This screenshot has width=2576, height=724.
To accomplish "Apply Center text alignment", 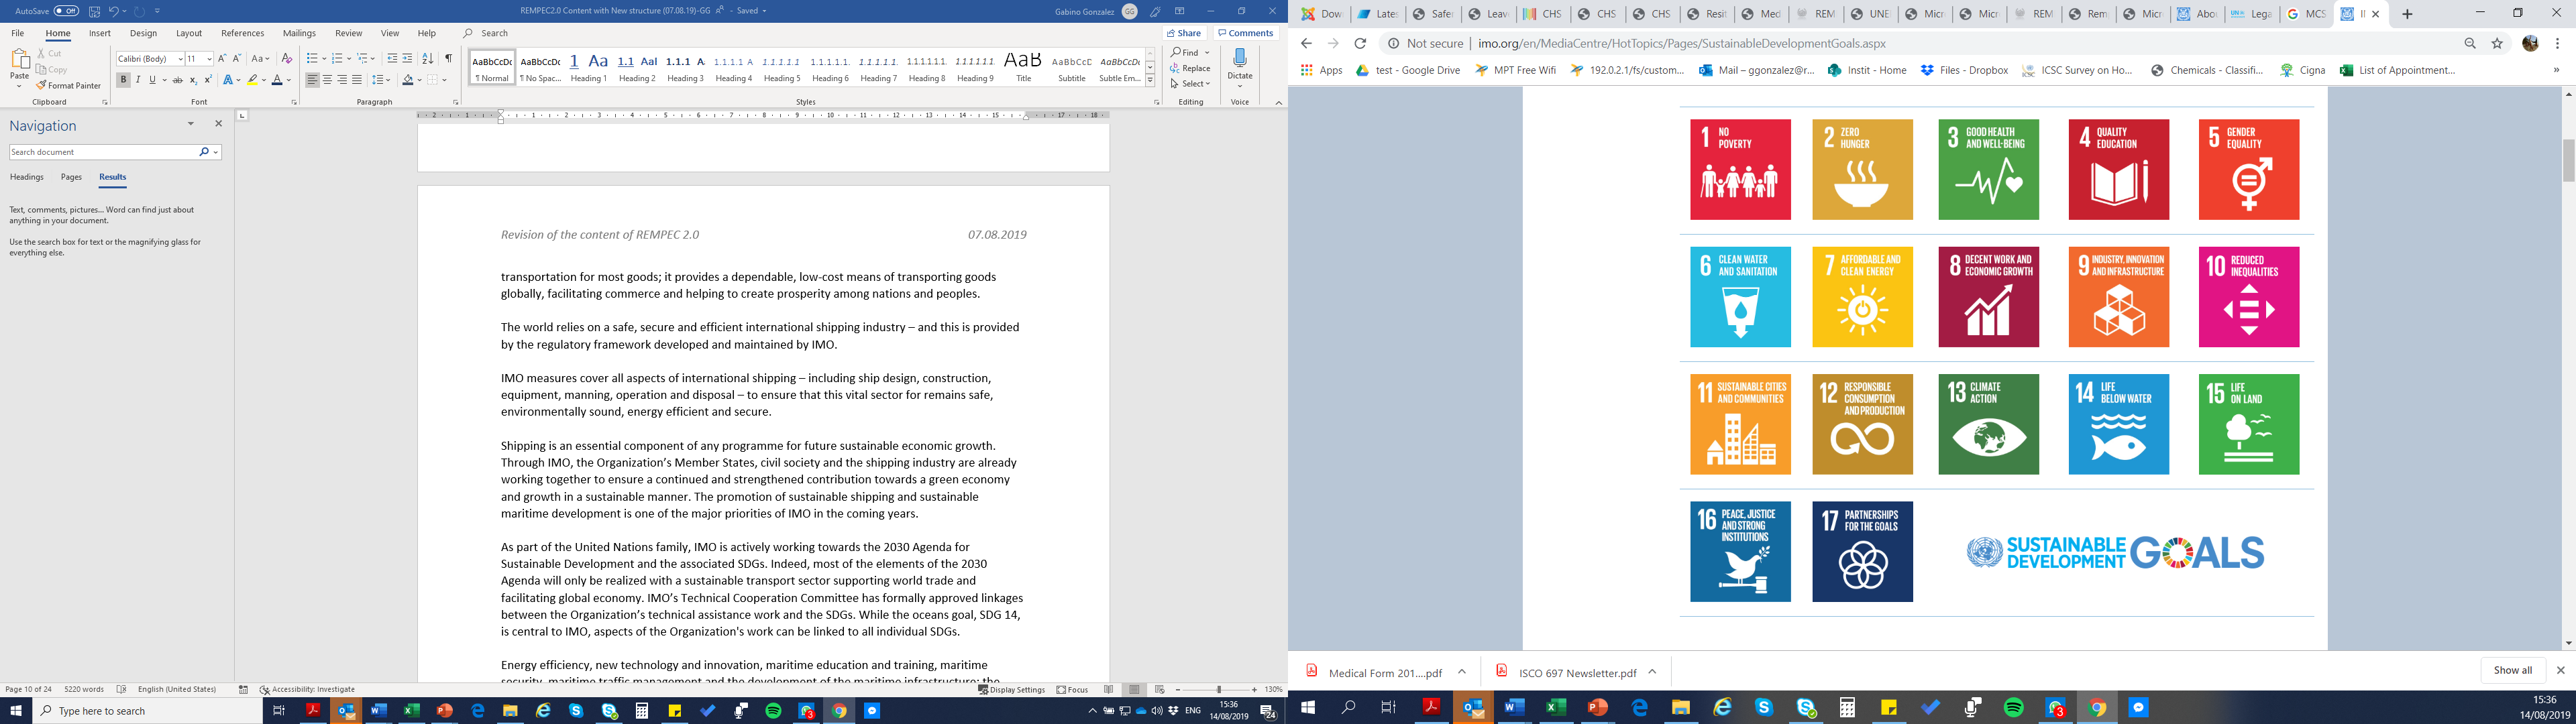I will [x=327, y=80].
